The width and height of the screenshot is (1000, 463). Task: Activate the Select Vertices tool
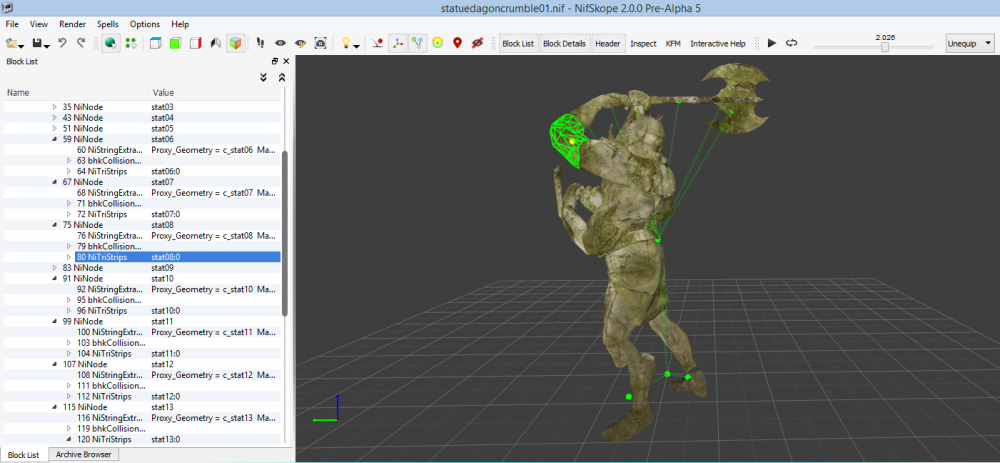click(x=131, y=43)
